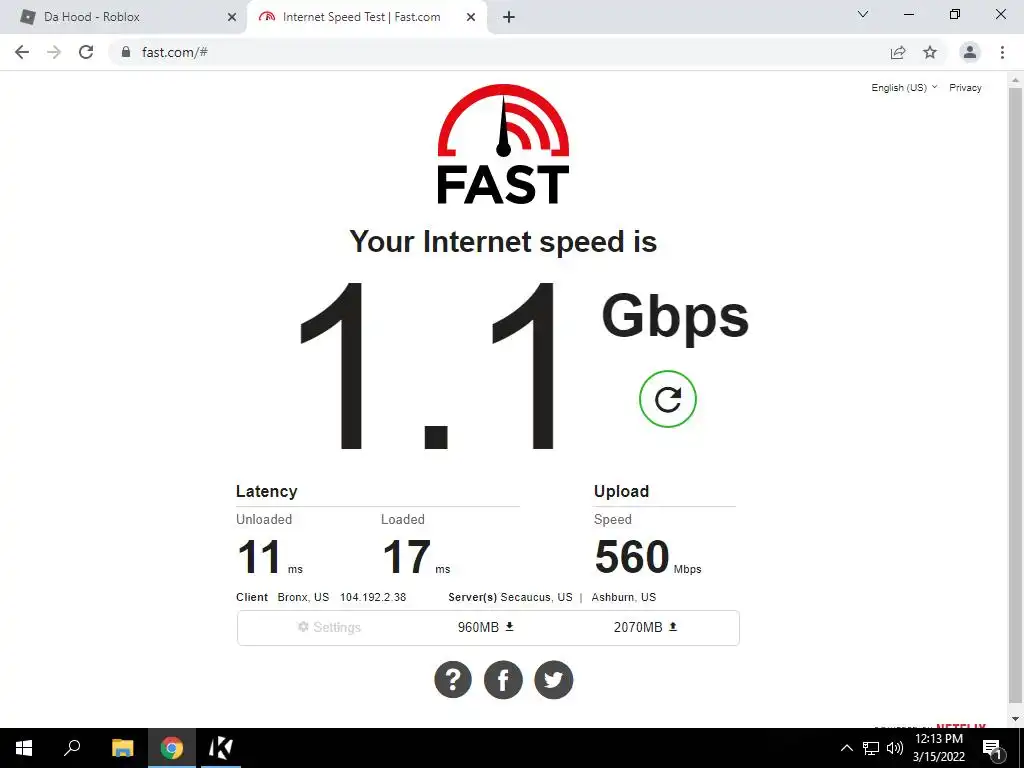The image size is (1024, 768).
Task: Open Chrome's three-dot menu
Action: (1002, 52)
